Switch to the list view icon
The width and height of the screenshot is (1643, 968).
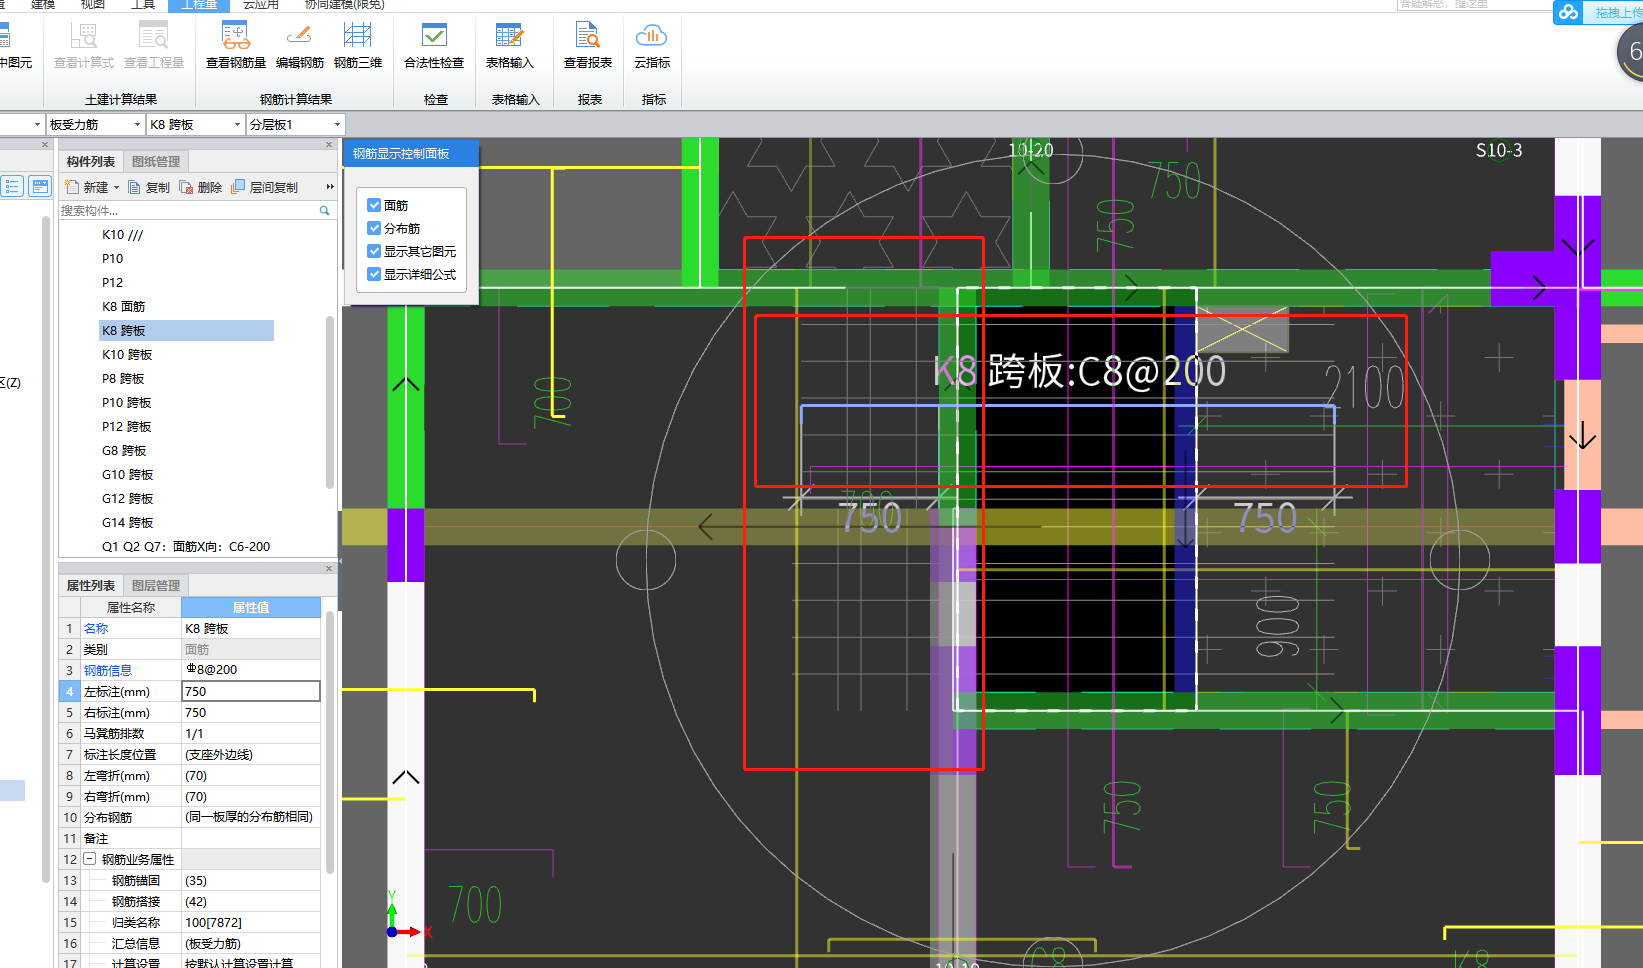pyautogui.click(x=12, y=186)
